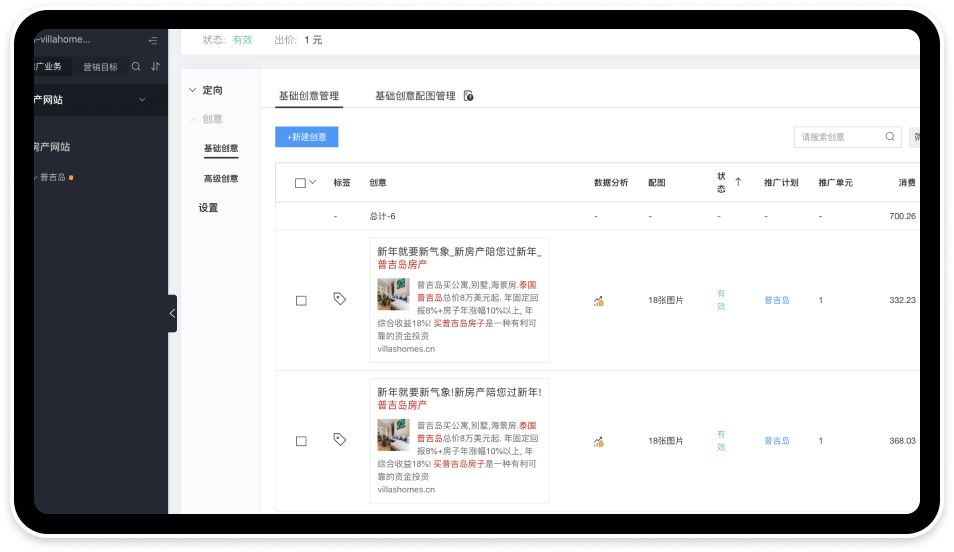Sort by 状态 using the up arrow

738,182
